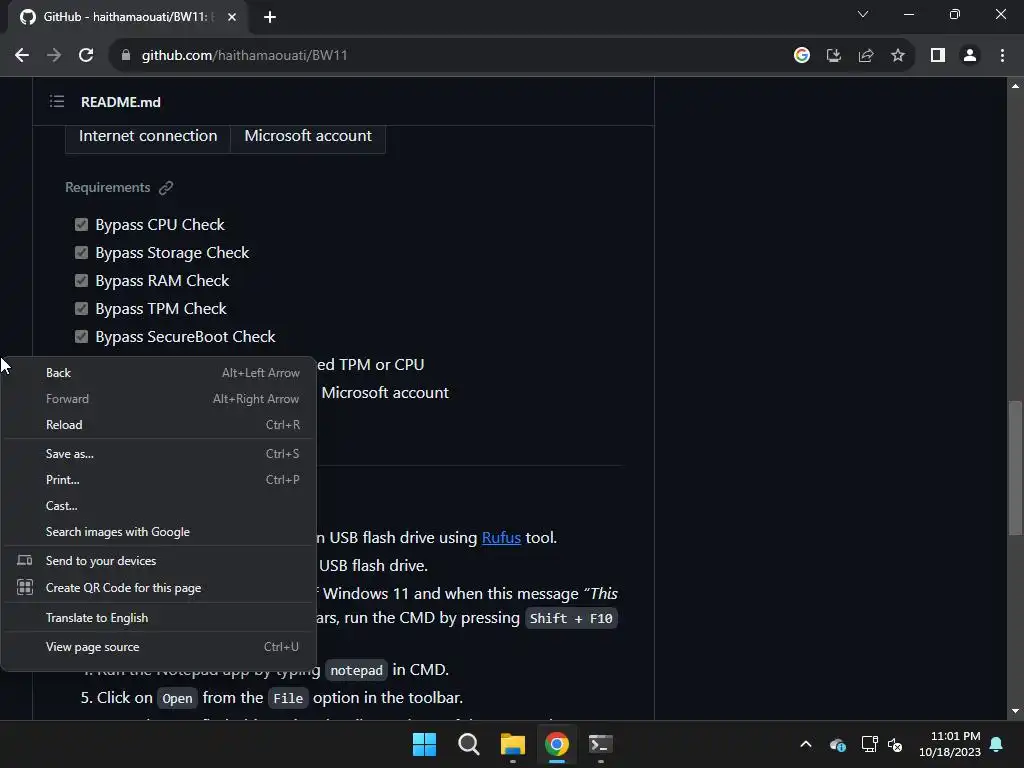This screenshot has height=768, width=1024.
Task: Toggle Bypass SecureBoot Check checkbox
Action: click(81, 337)
